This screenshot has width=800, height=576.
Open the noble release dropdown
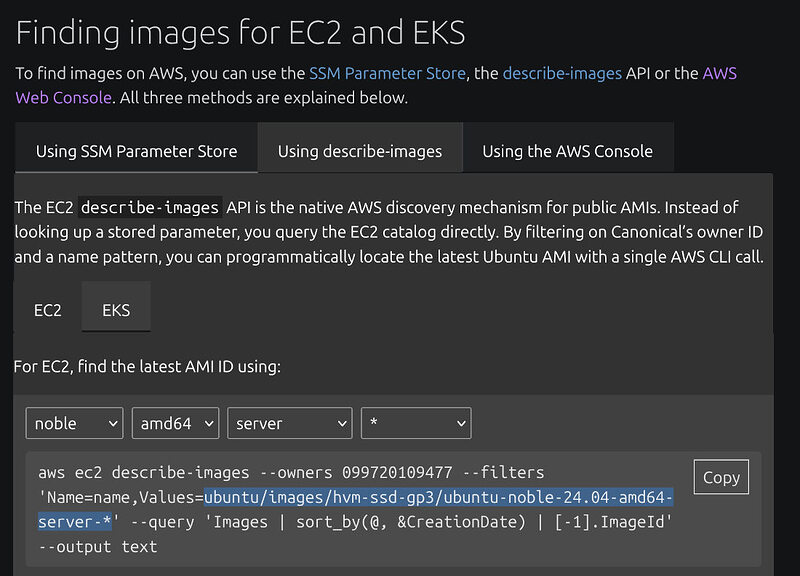[74, 423]
